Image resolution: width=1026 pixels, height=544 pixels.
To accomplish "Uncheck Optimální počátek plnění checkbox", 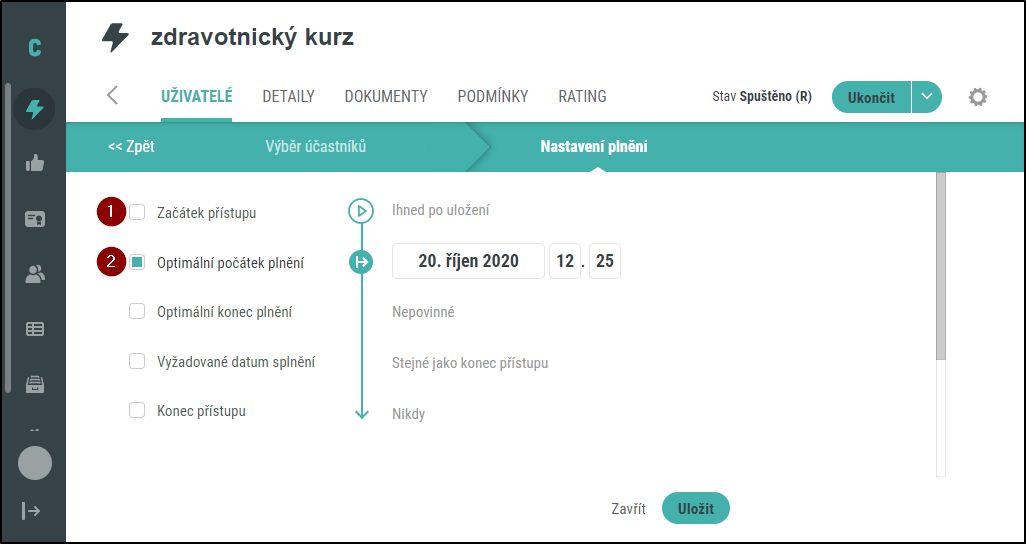I will pyautogui.click(x=138, y=263).
